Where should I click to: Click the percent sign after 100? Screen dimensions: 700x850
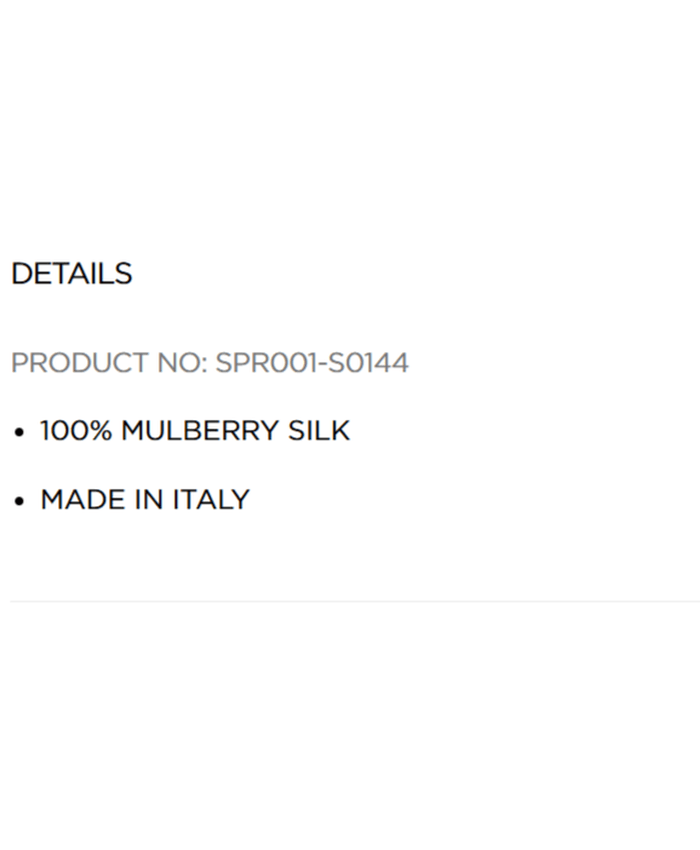100,431
